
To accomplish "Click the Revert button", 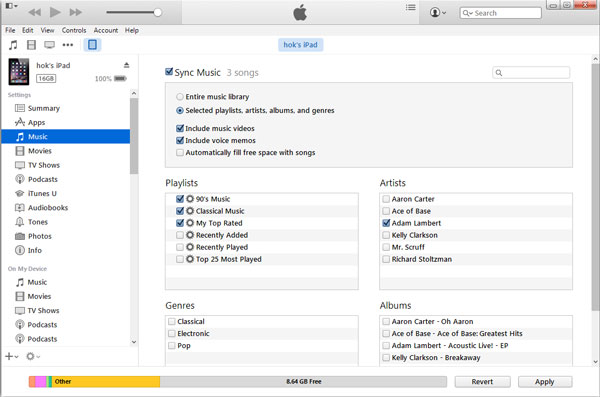I will coord(483,382).
